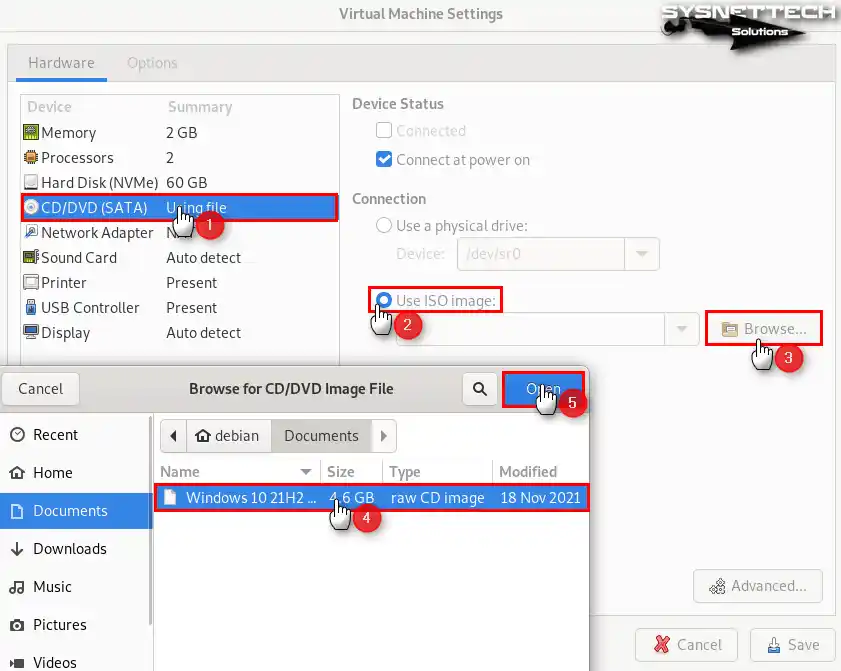Expand the forward breadcrumb arrow
Screen dimensions: 841x671
pos(383,436)
